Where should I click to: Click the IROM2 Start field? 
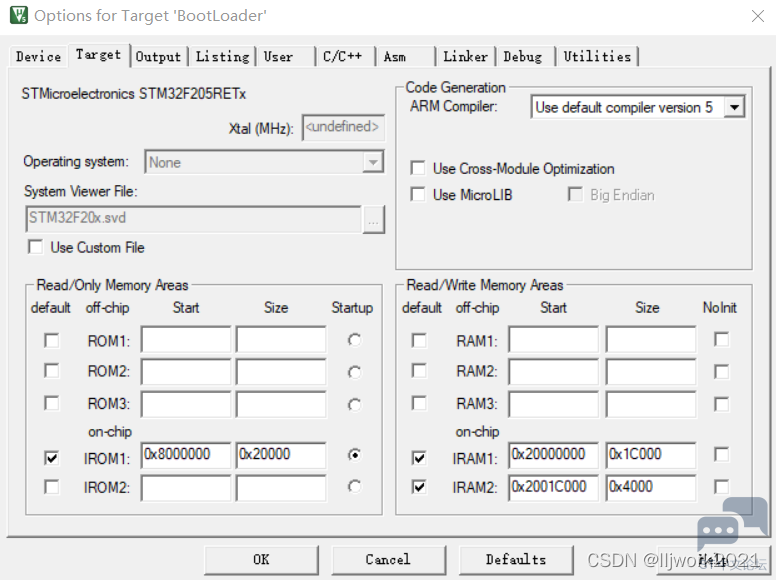coord(186,488)
